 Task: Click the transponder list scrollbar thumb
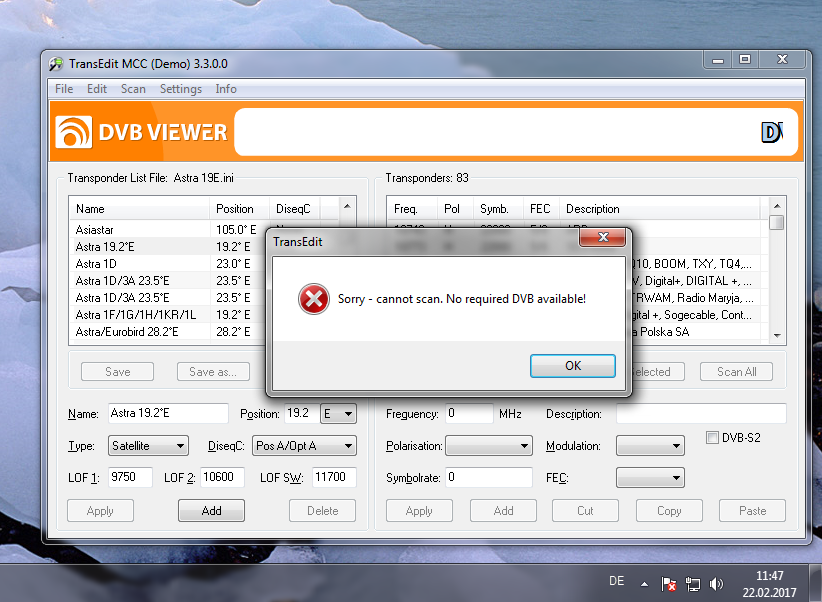coord(777,222)
